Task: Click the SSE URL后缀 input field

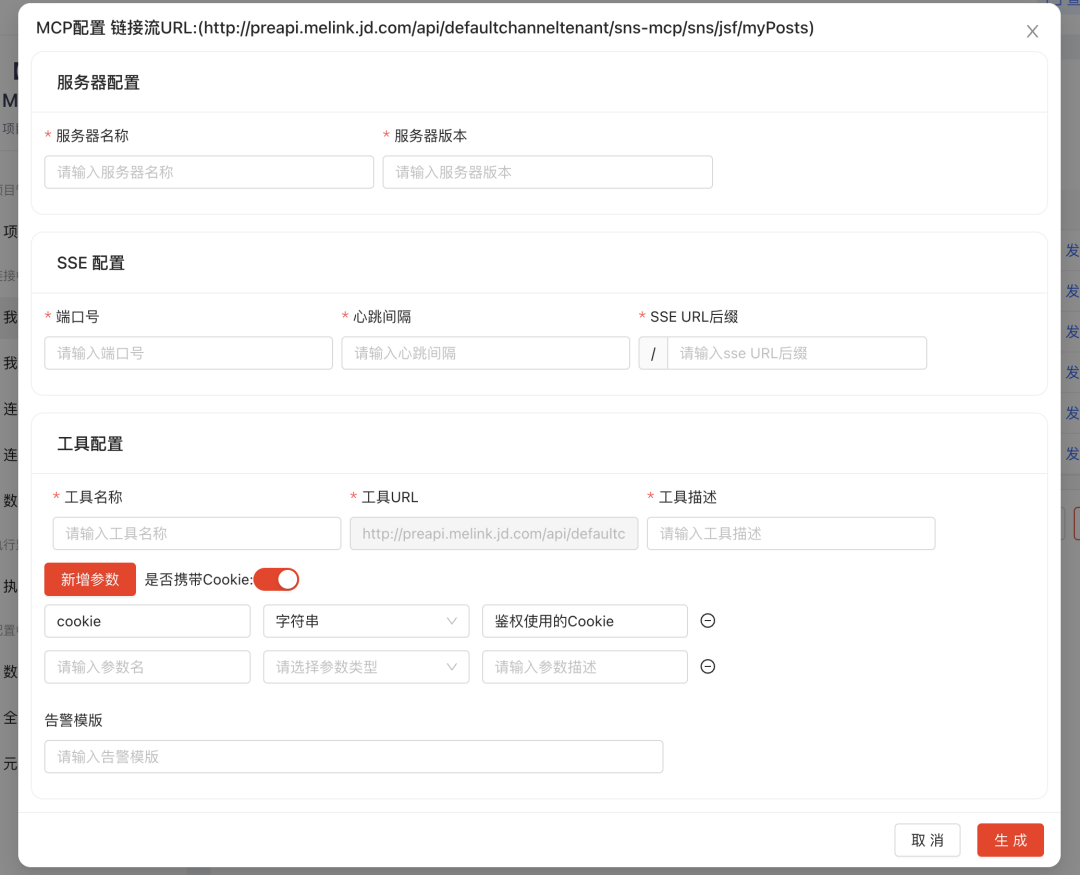Action: [x=797, y=353]
